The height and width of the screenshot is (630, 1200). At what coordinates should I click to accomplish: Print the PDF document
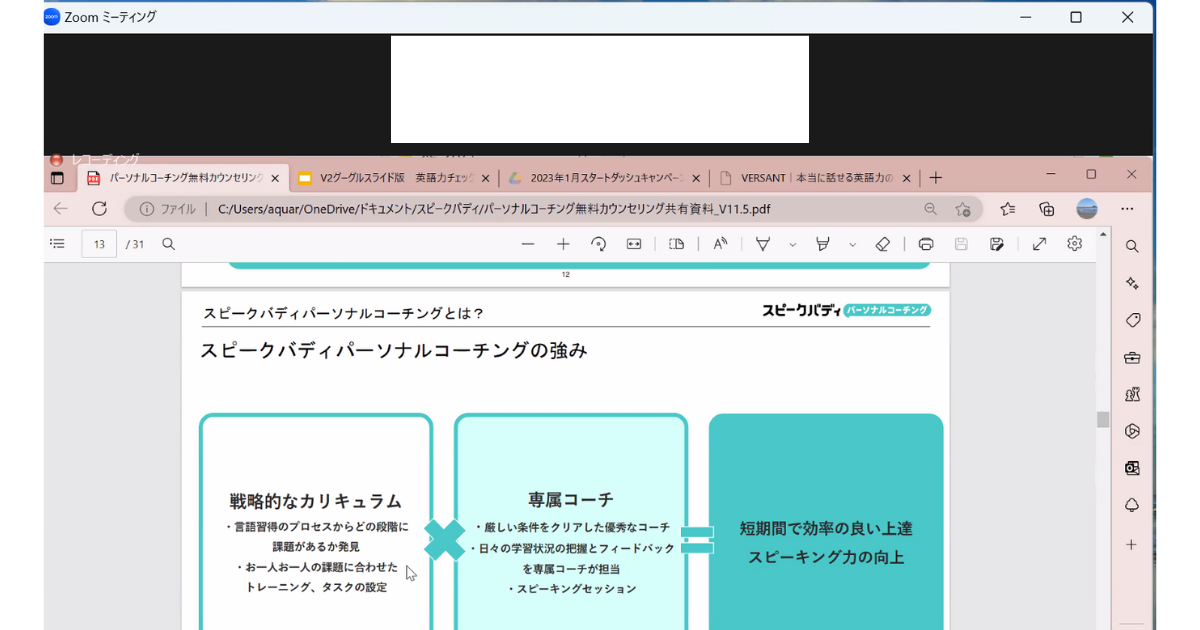click(926, 244)
